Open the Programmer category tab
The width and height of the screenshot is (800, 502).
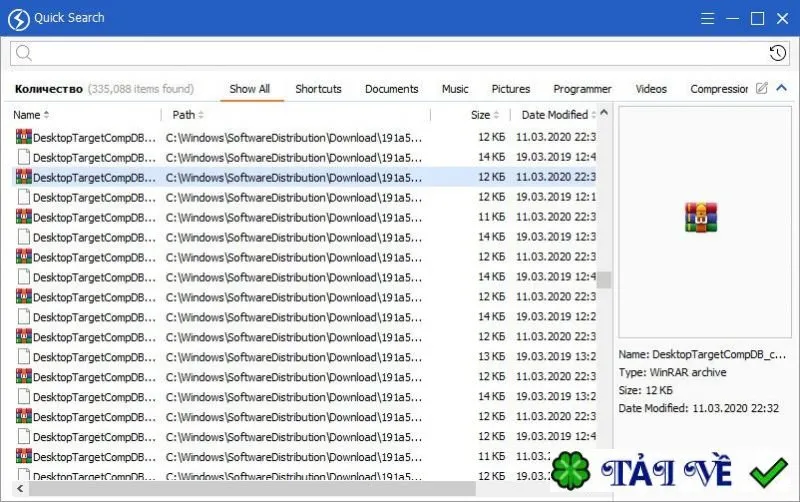pyautogui.click(x=582, y=89)
